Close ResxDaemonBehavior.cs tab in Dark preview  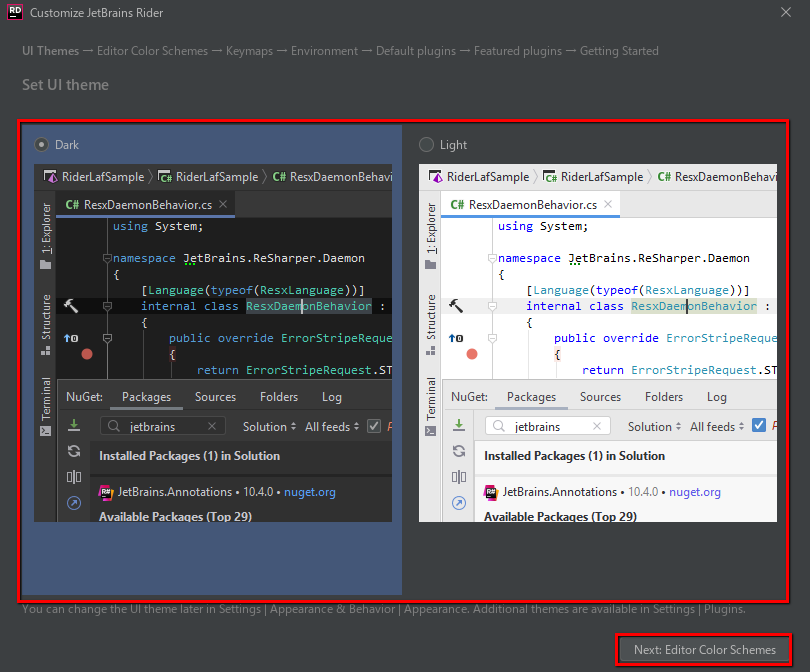(223, 204)
